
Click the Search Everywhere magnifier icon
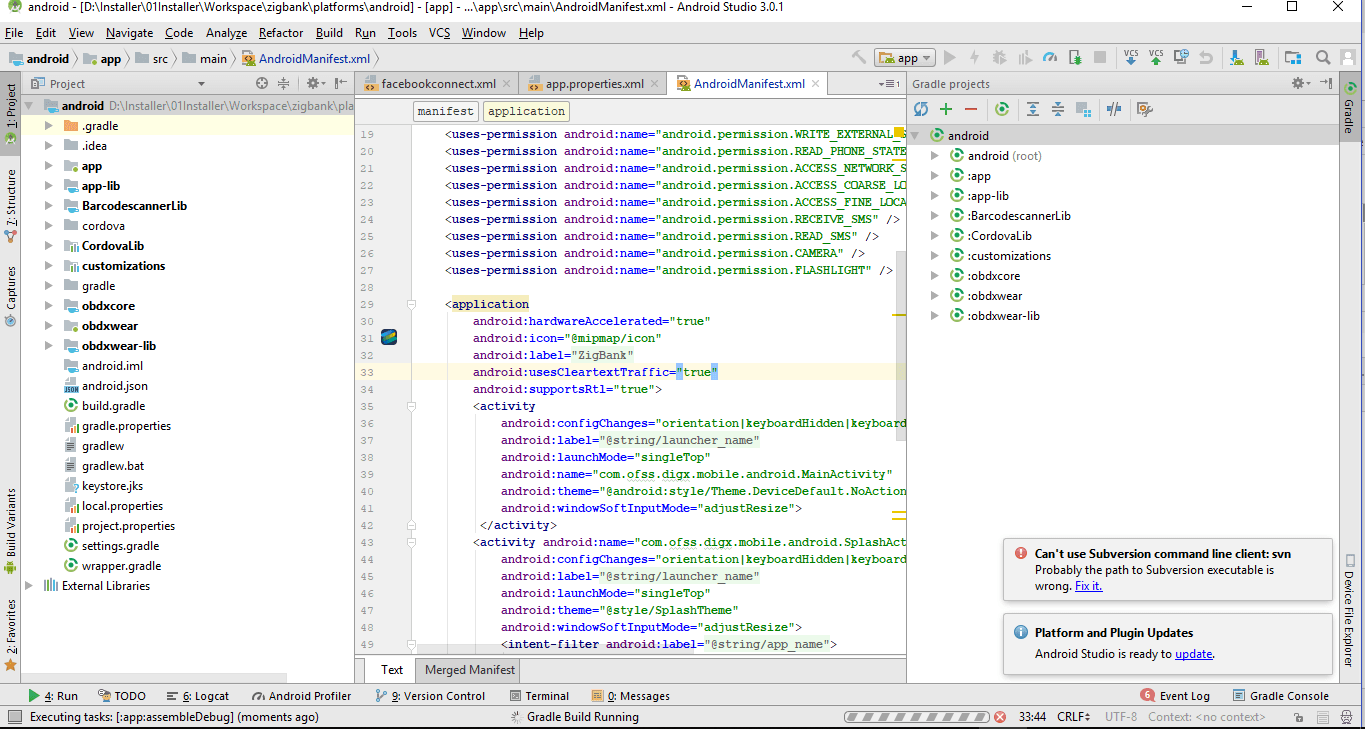(1323, 58)
